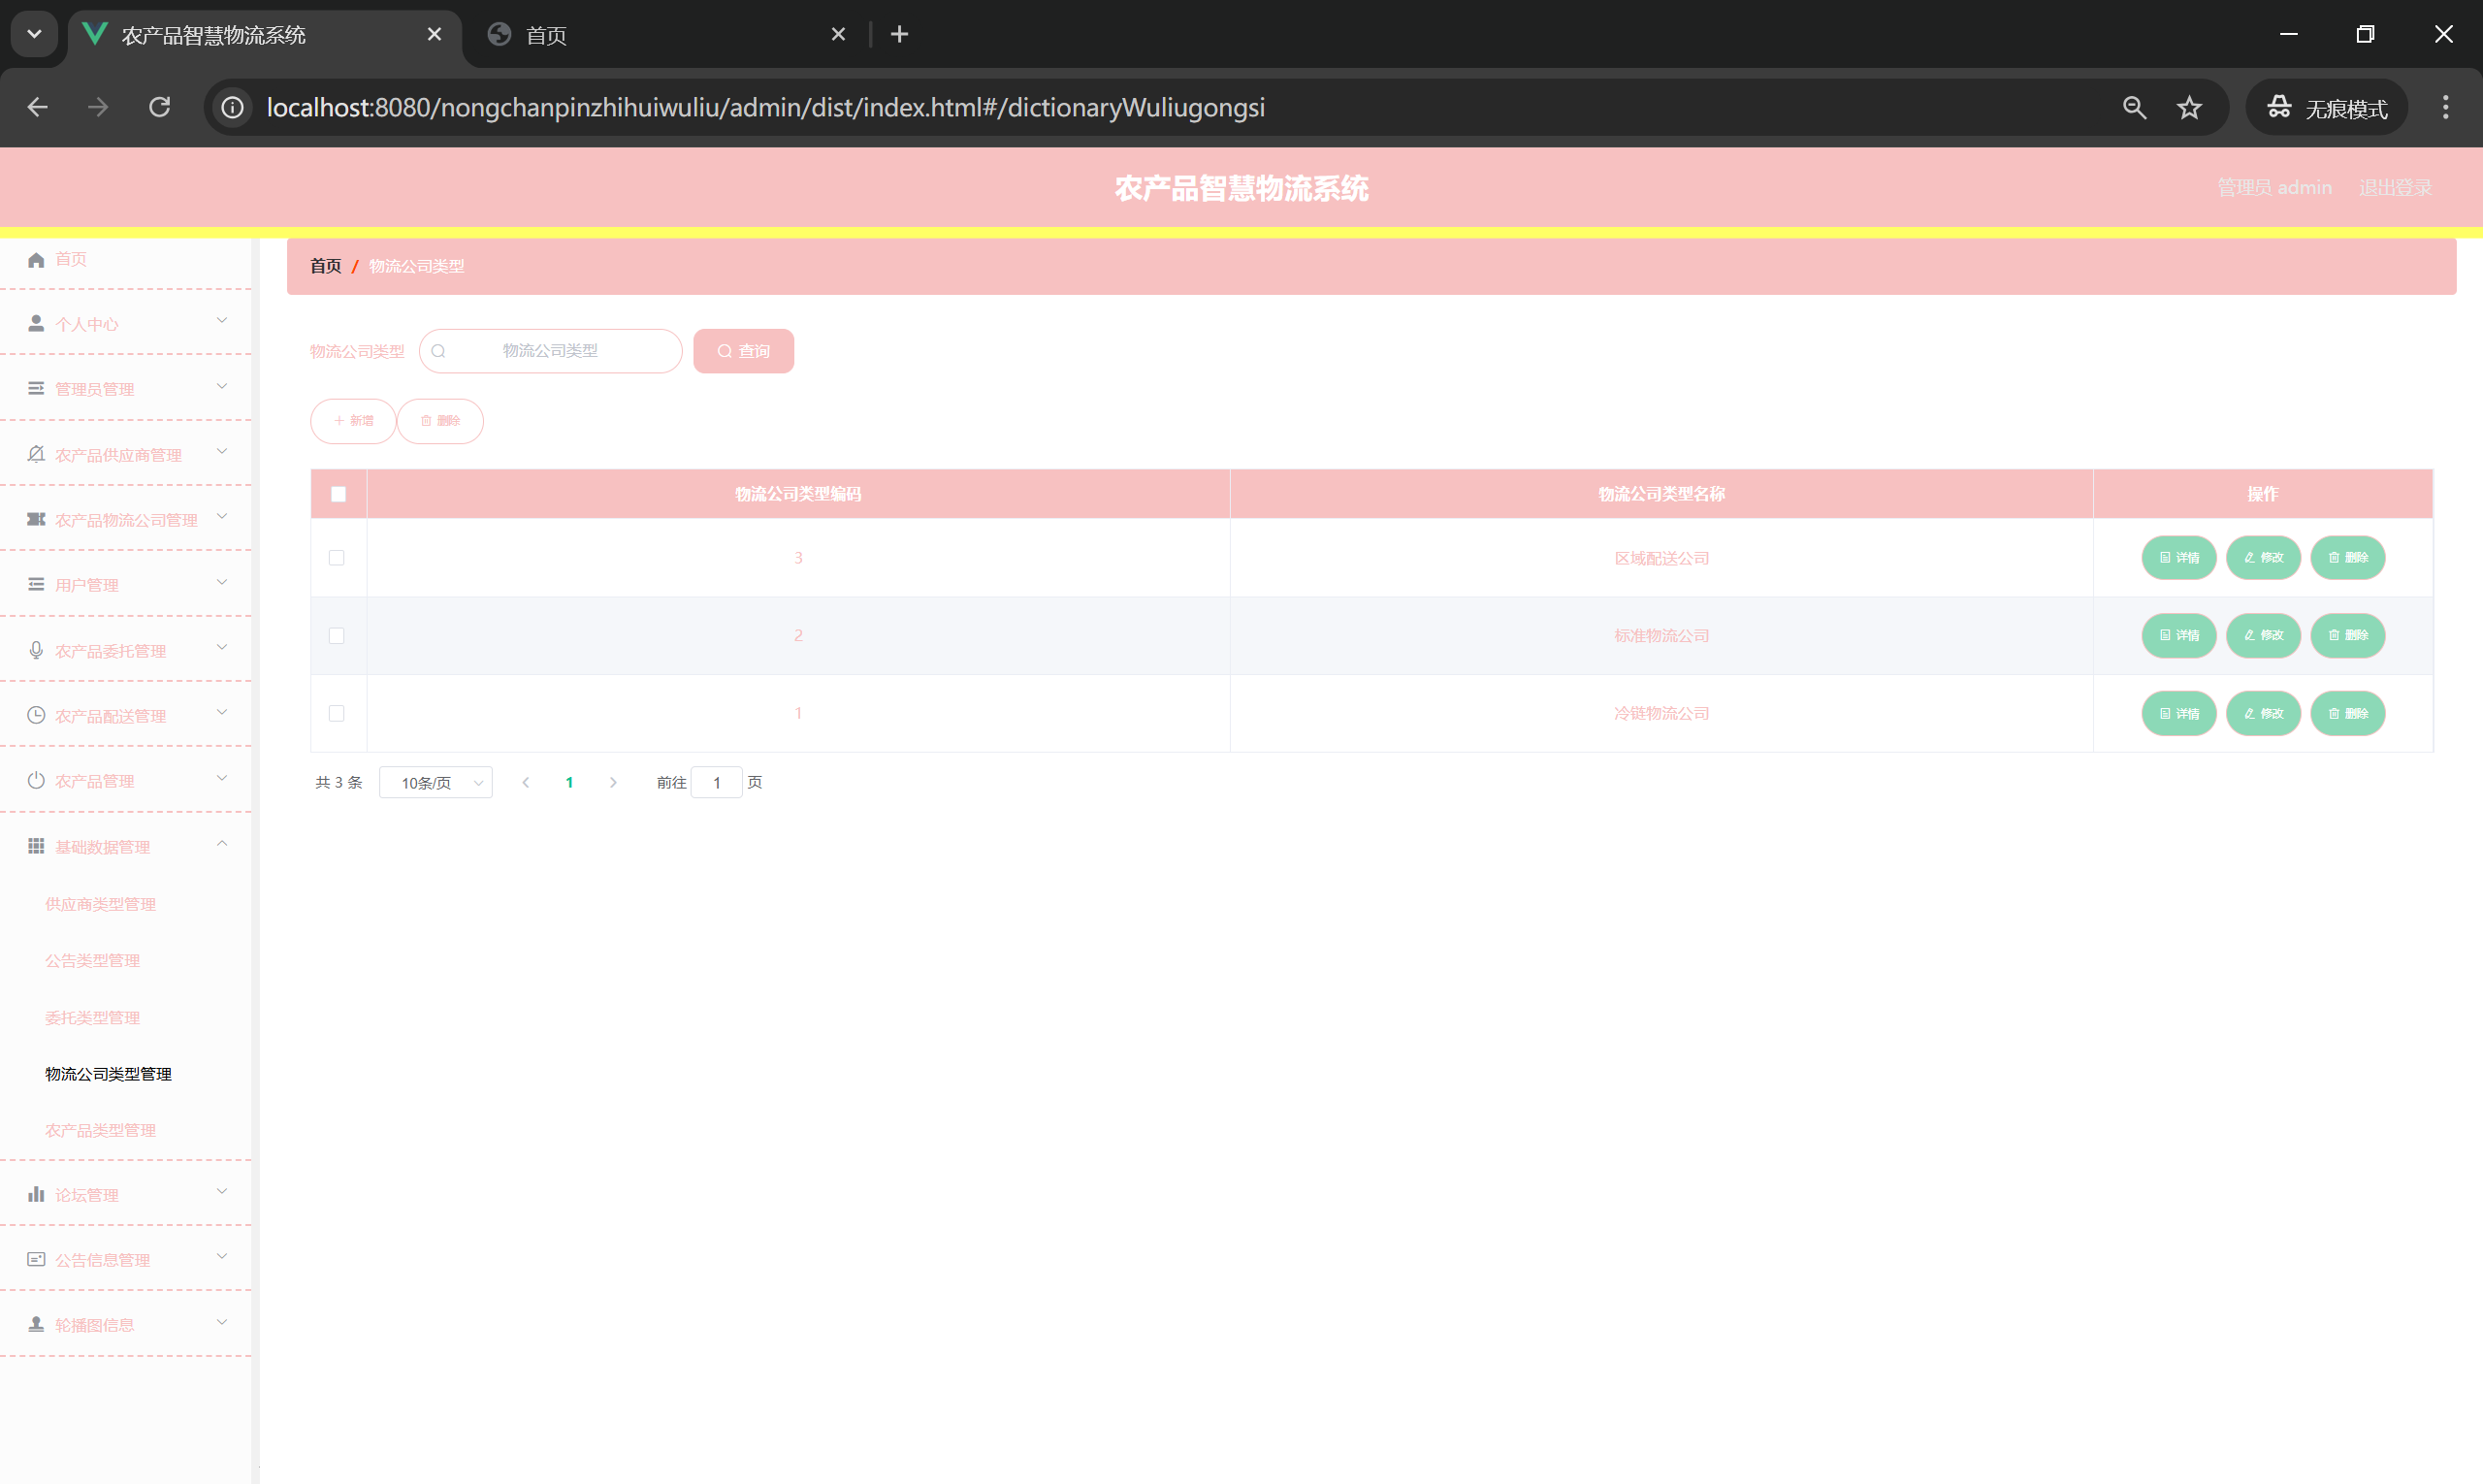Click 修改 for 标准物流公司 row
This screenshot has height=1484, width=2483.
click(x=2263, y=636)
